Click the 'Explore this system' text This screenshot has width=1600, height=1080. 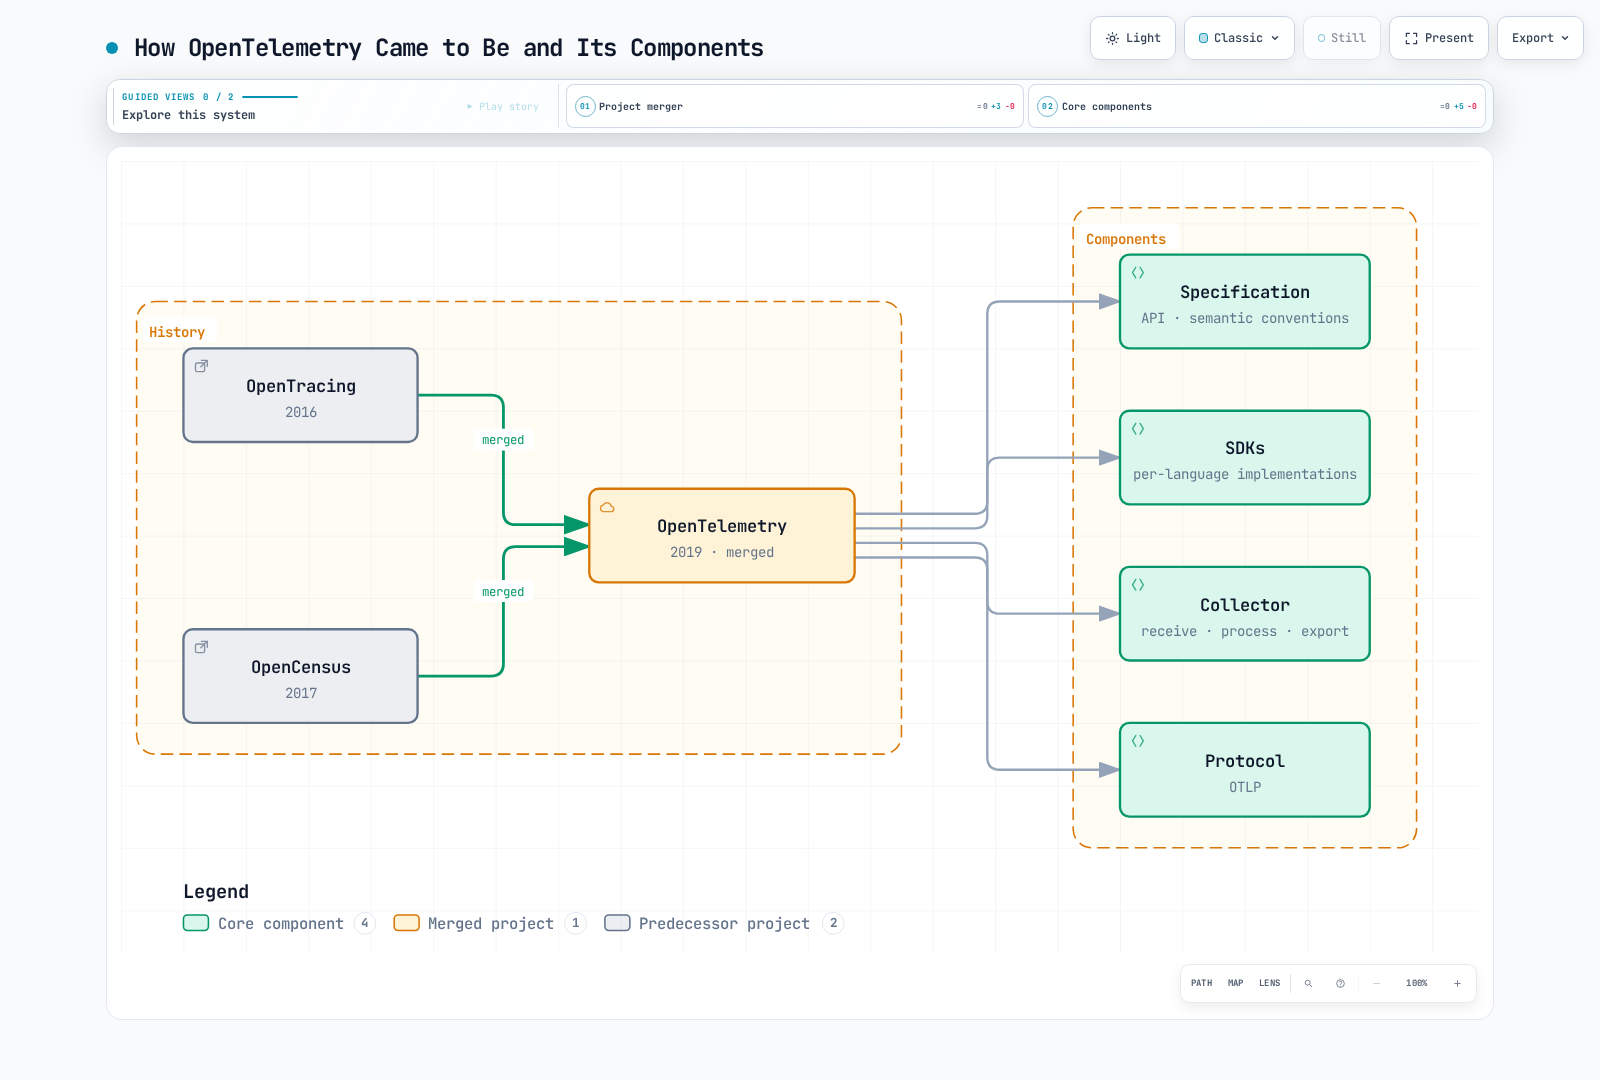pos(188,115)
